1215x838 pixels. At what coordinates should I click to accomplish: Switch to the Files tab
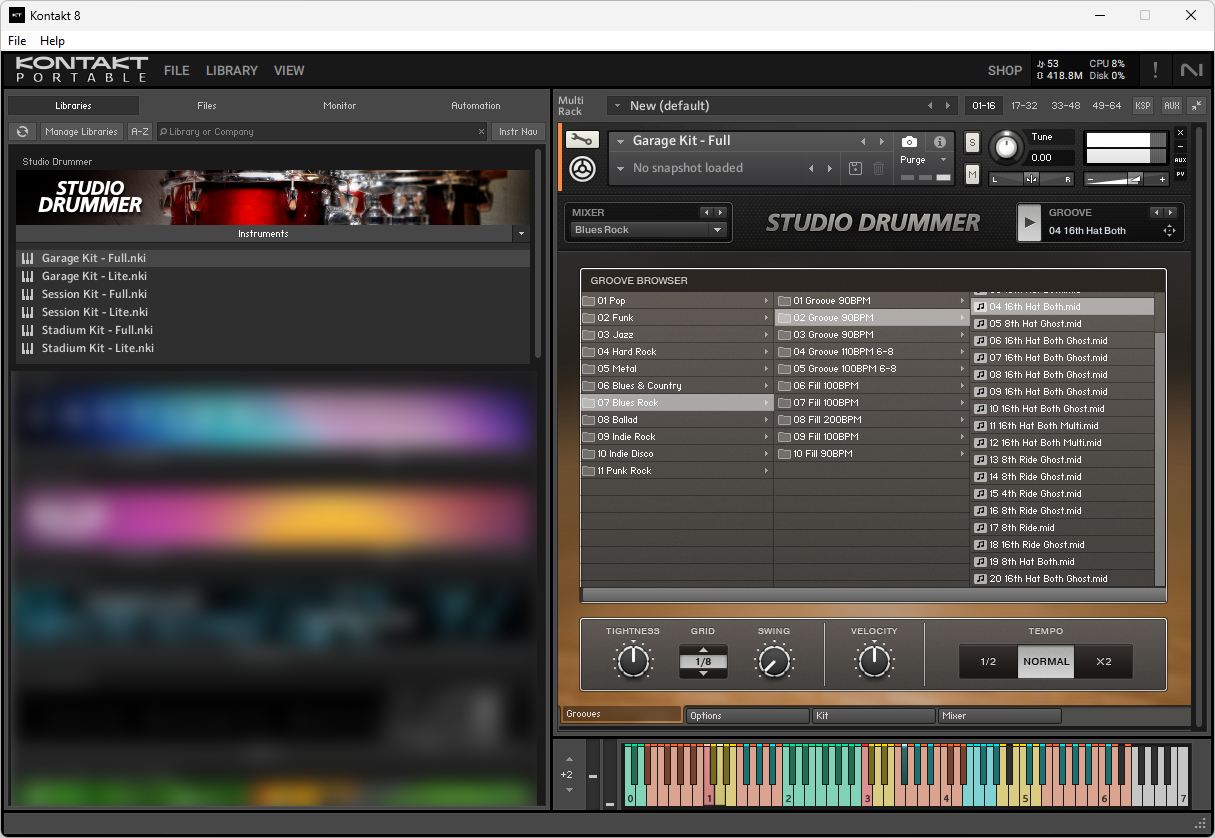click(x=207, y=105)
